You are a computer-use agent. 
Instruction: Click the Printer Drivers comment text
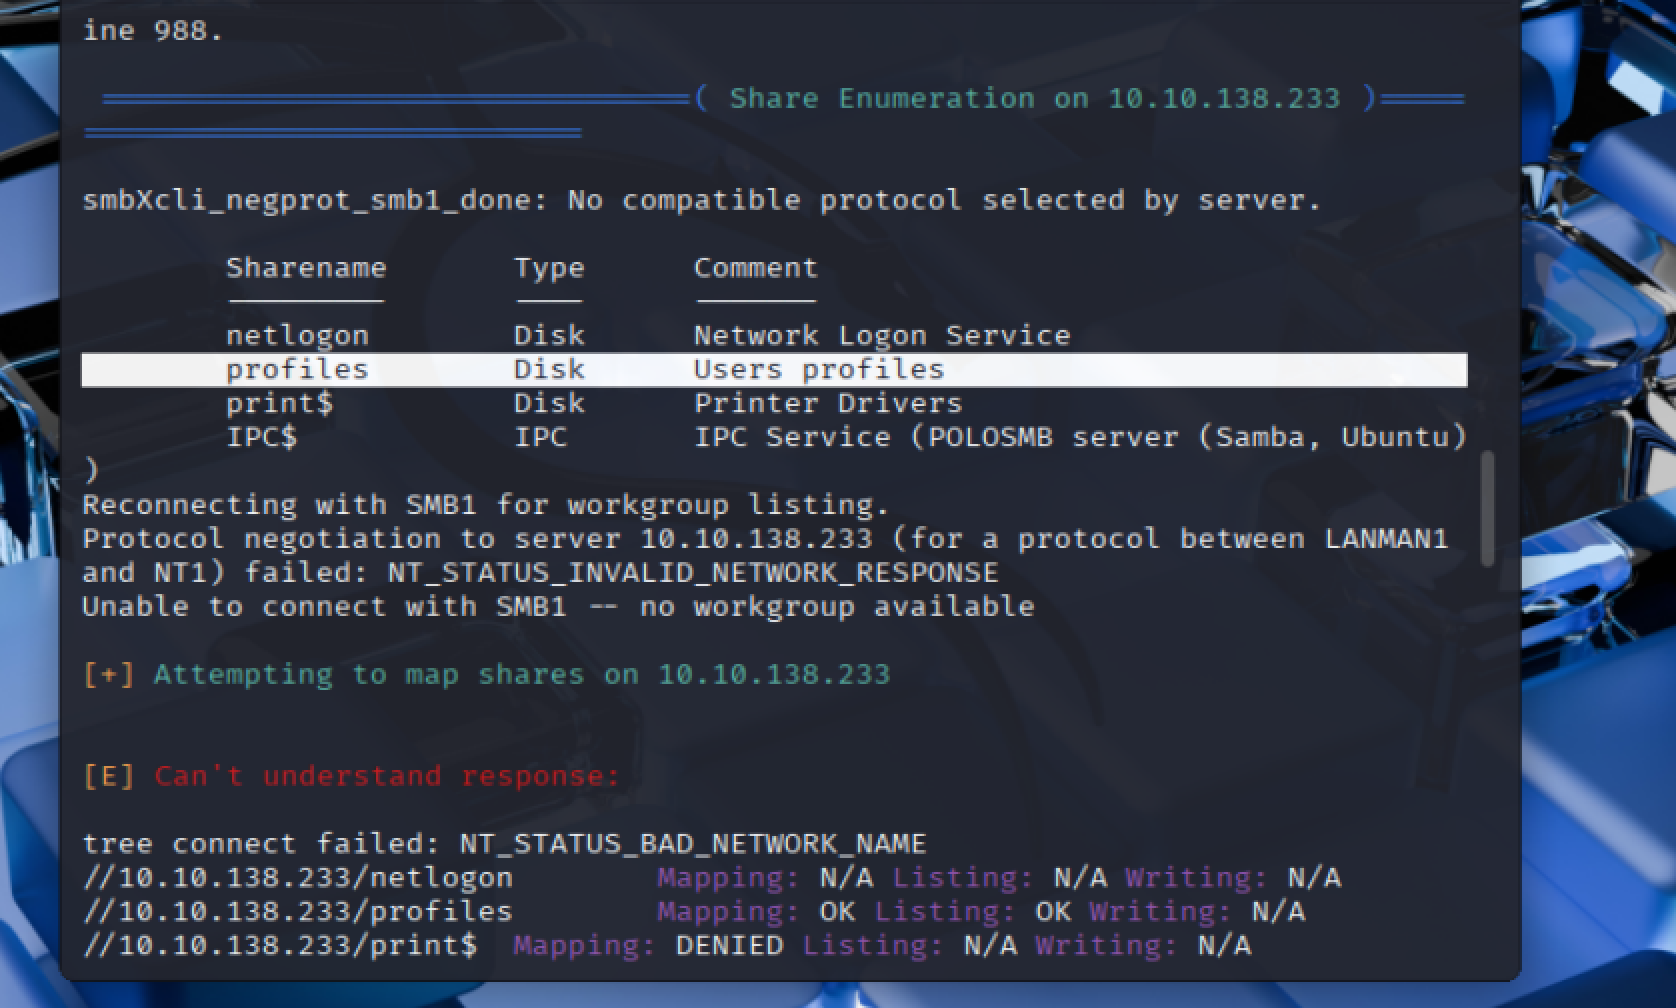pos(827,403)
